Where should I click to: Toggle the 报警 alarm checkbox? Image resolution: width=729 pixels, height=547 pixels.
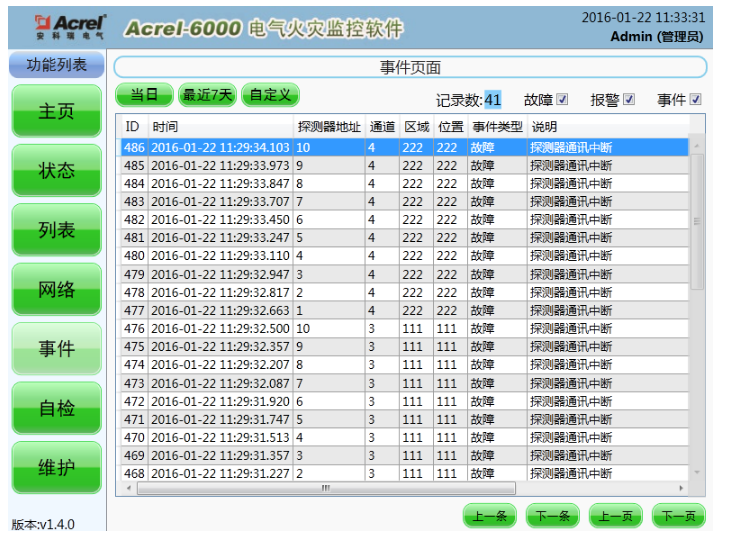[x=629, y=99]
